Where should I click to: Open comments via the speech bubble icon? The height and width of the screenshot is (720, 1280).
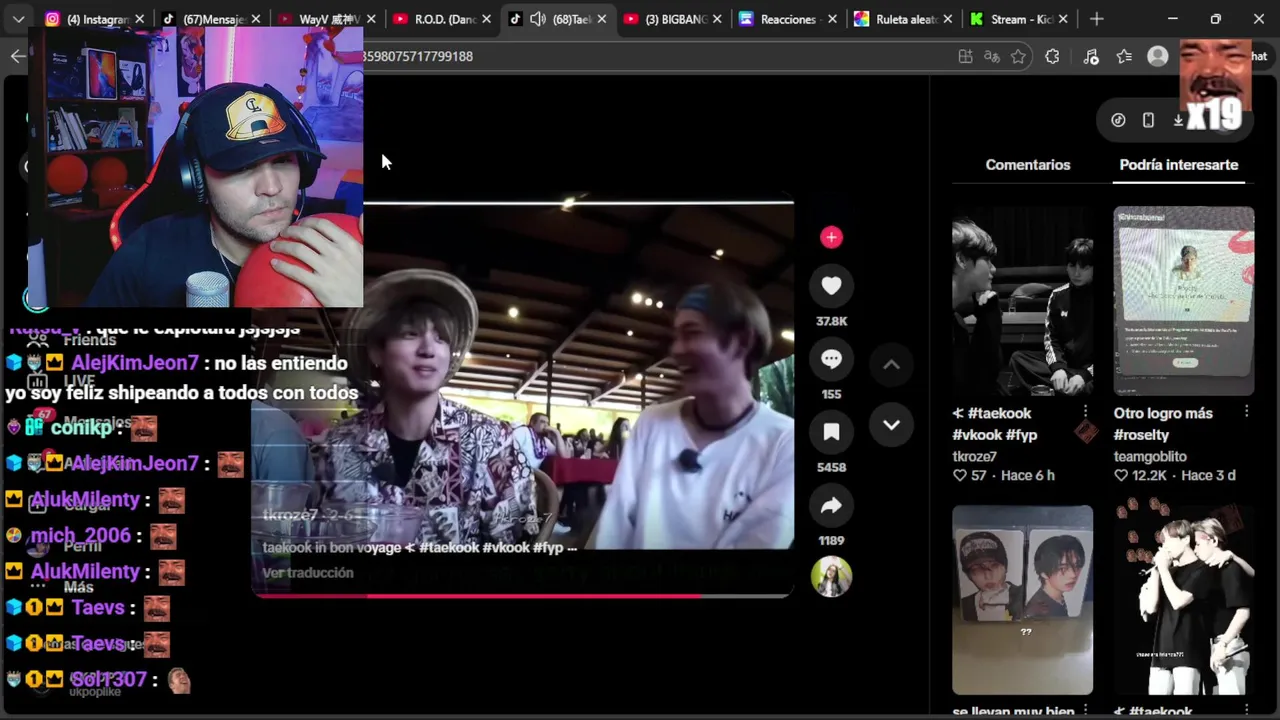point(831,359)
